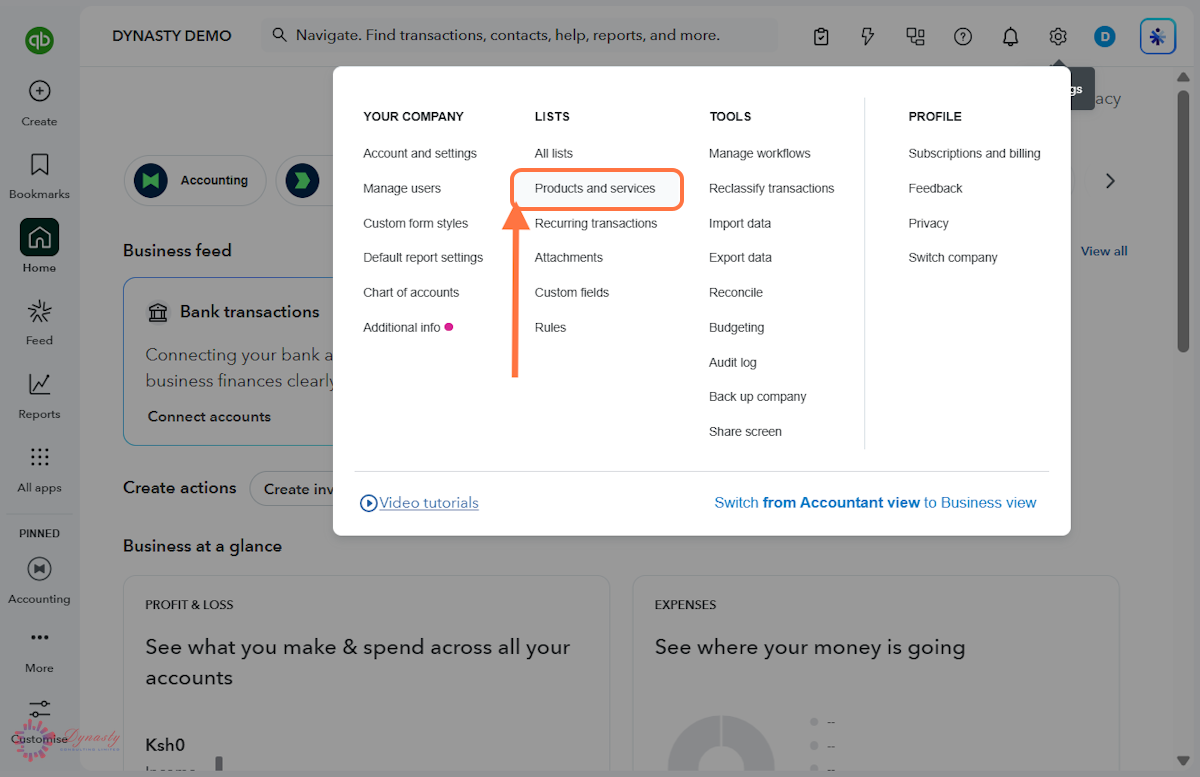The image size is (1200, 777).
Task: Open the Intuit Assist sparkle icon
Action: (x=1158, y=37)
